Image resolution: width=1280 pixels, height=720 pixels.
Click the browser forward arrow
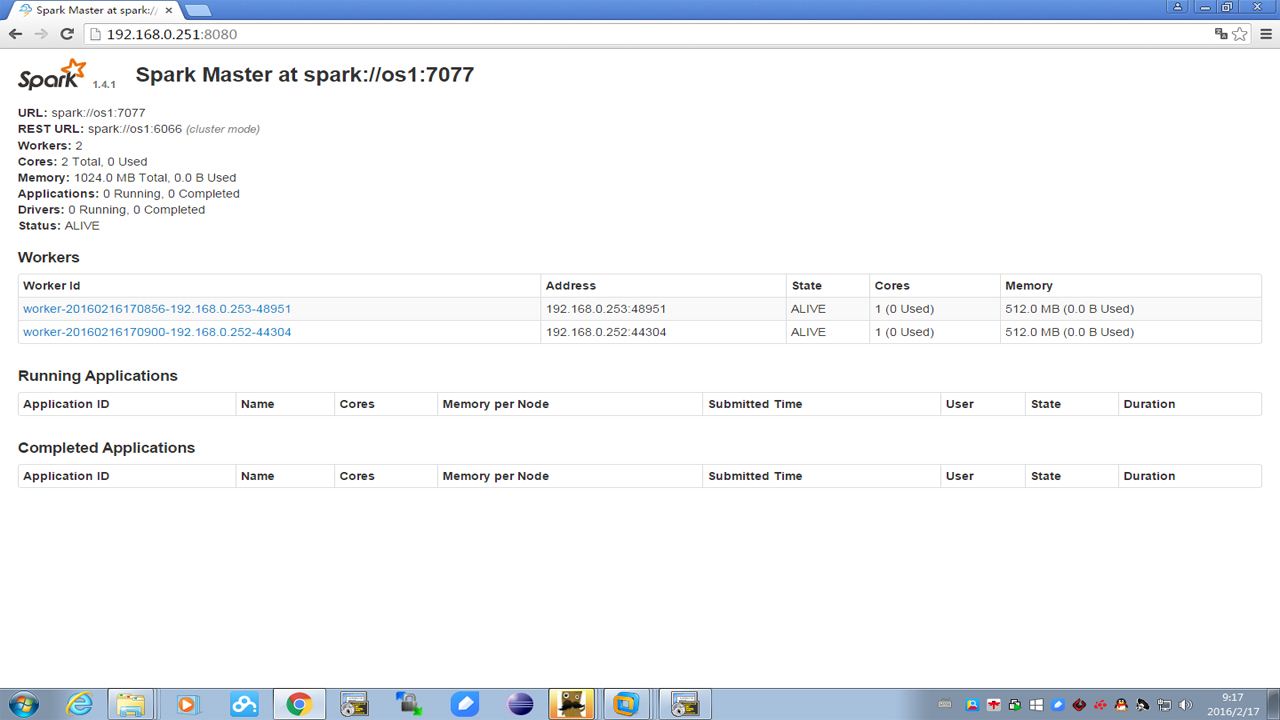click(x=41, y=34)
